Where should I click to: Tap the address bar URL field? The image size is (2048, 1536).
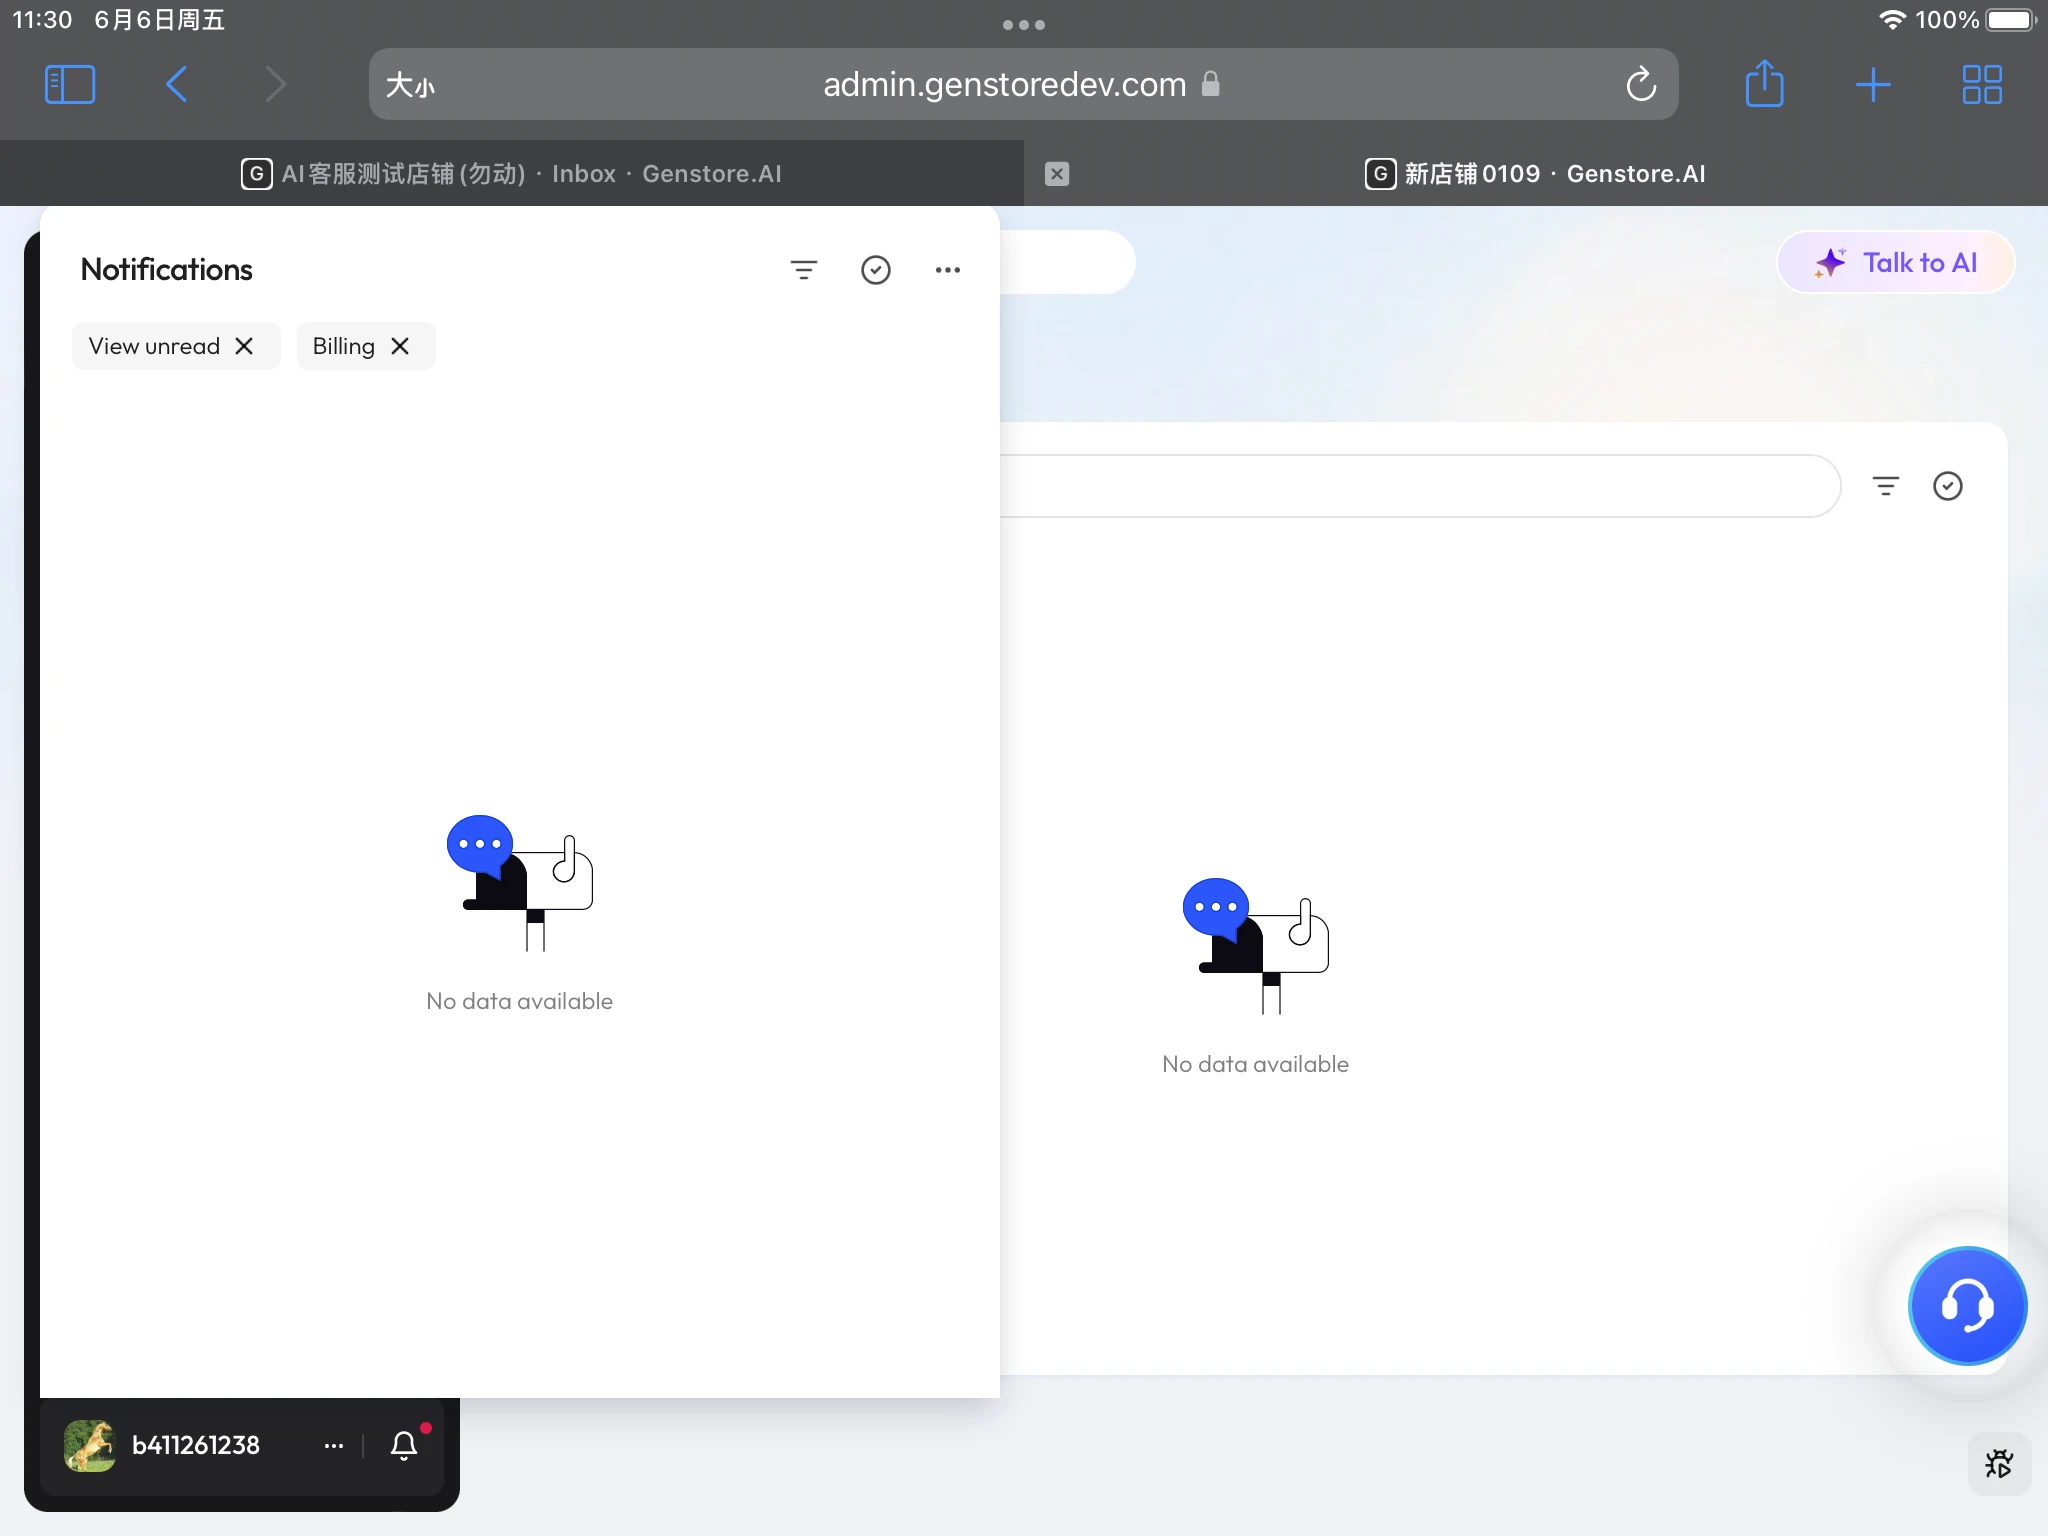tap(1023, 85)
